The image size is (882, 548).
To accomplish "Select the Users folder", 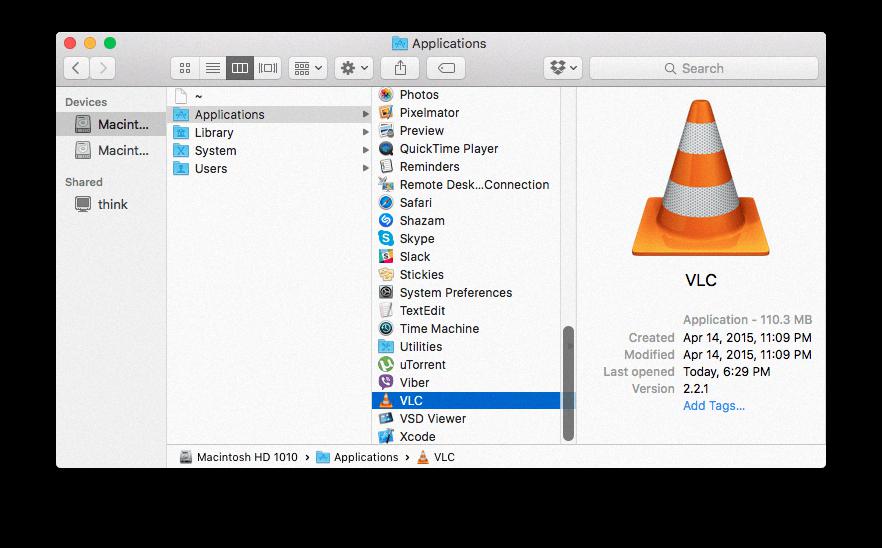I will (269, 168).
